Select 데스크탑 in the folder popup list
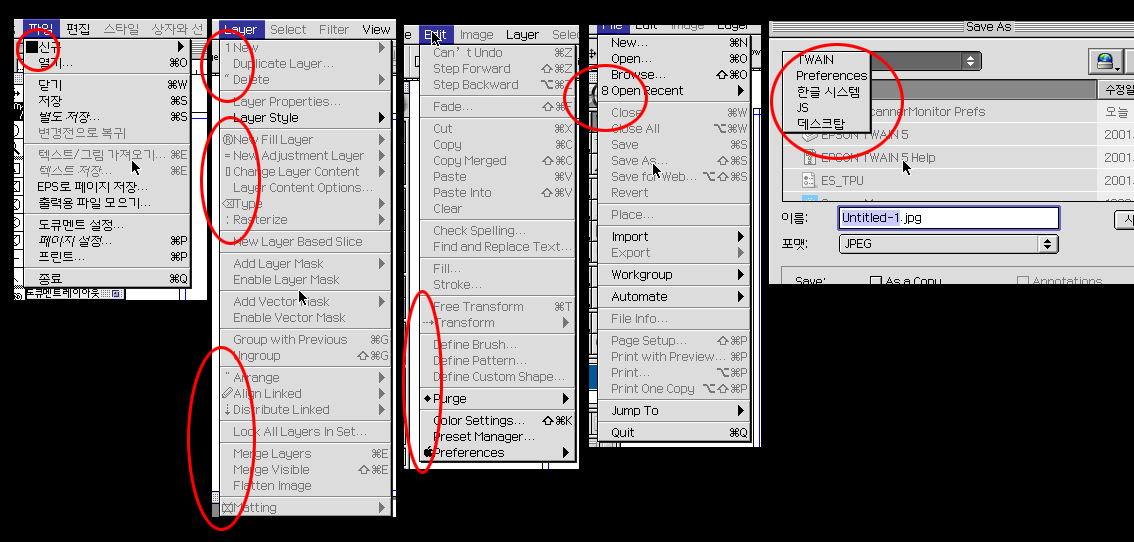 click(x=820, y=124)
